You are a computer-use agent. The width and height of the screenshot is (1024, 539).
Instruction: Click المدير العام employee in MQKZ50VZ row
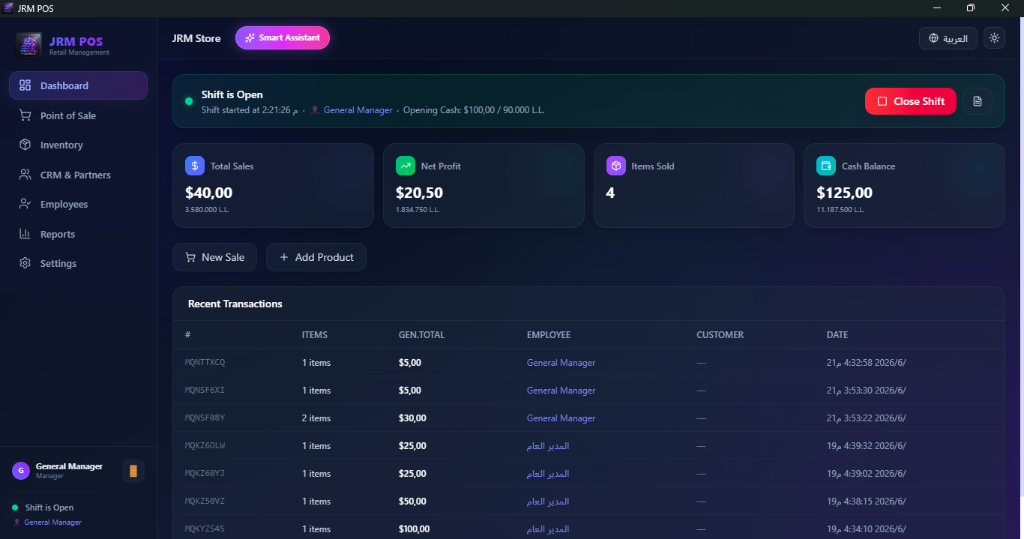tap(548, 501)
